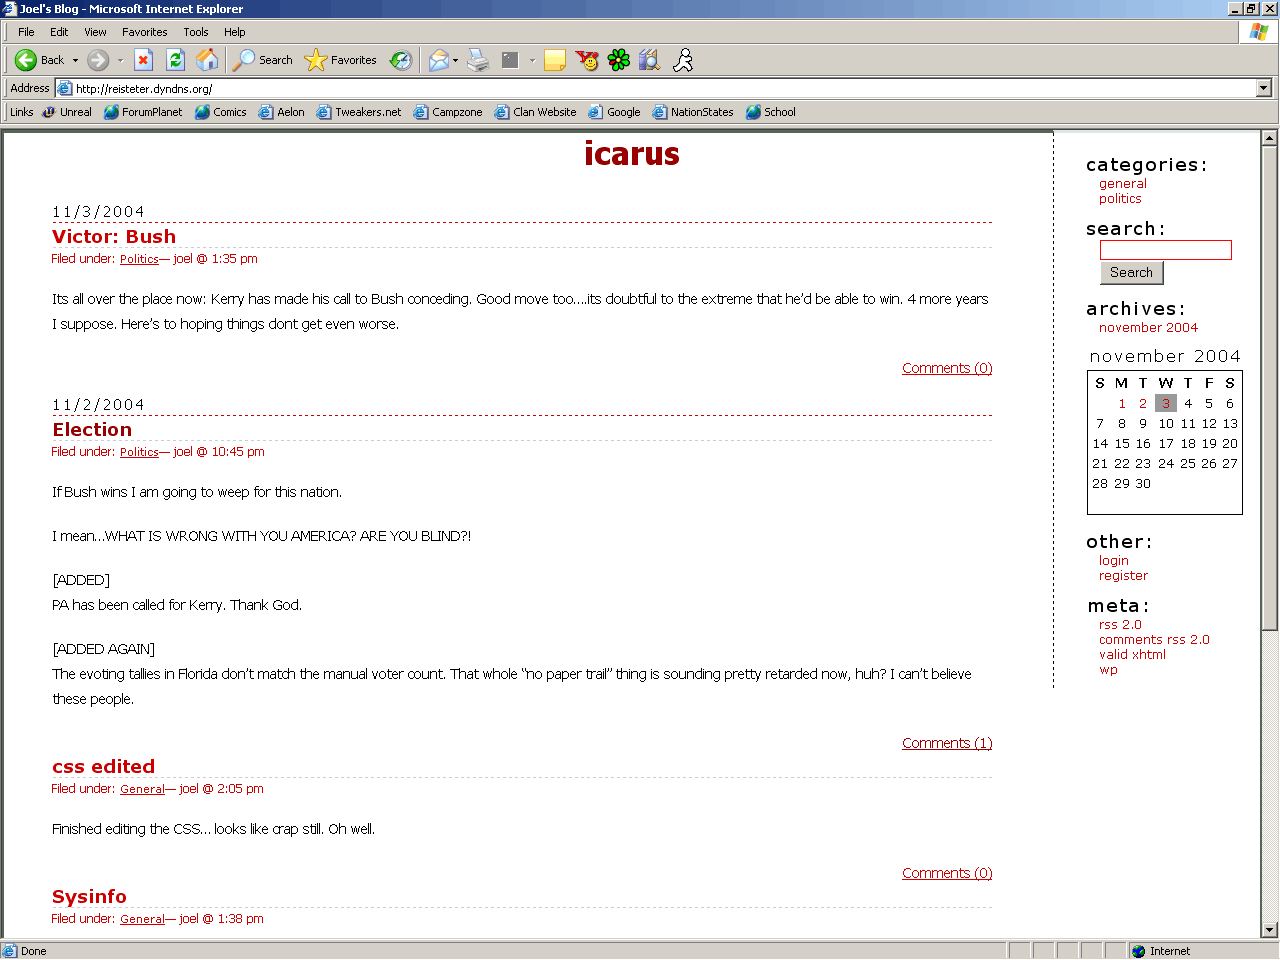The image size is (1280, 960).
Task: Click the books Research icon
Action: (650, 60)
